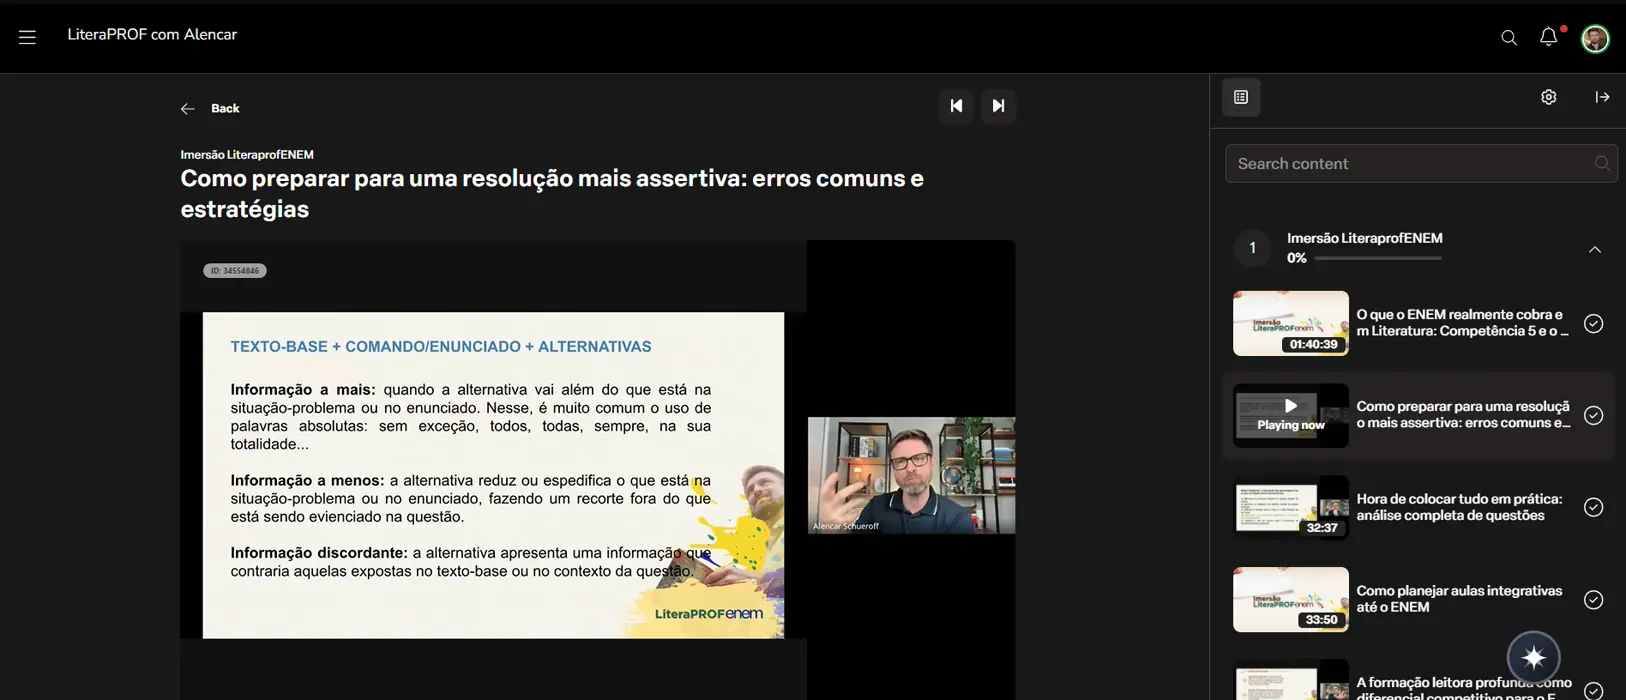This screenshot has width=1626, height=700.
Task: Select lesson 'Hora de colocar tudo em prática'
Action: tap(1459, 507)
